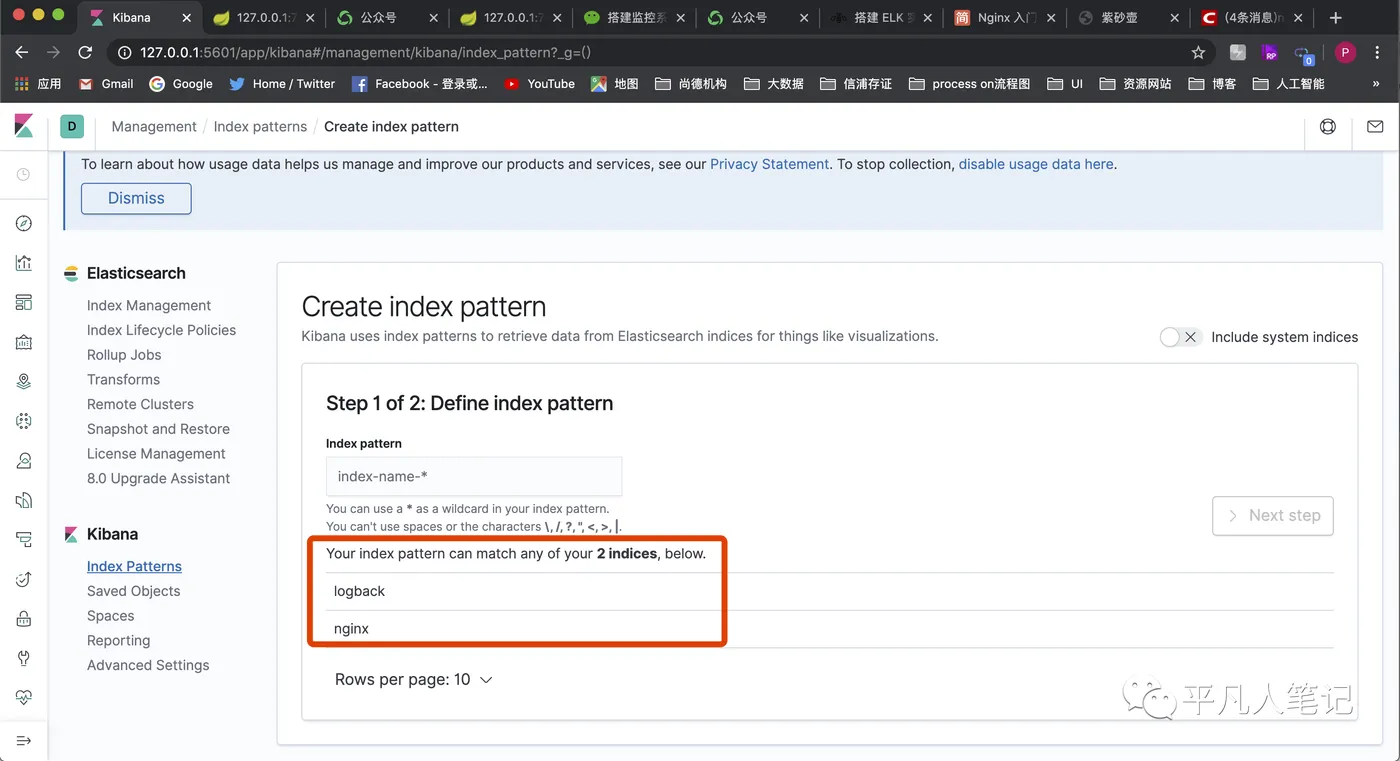Open the 资源网站 bookmark folder
Viewport: 1400px width, 761px height.
1135,84
